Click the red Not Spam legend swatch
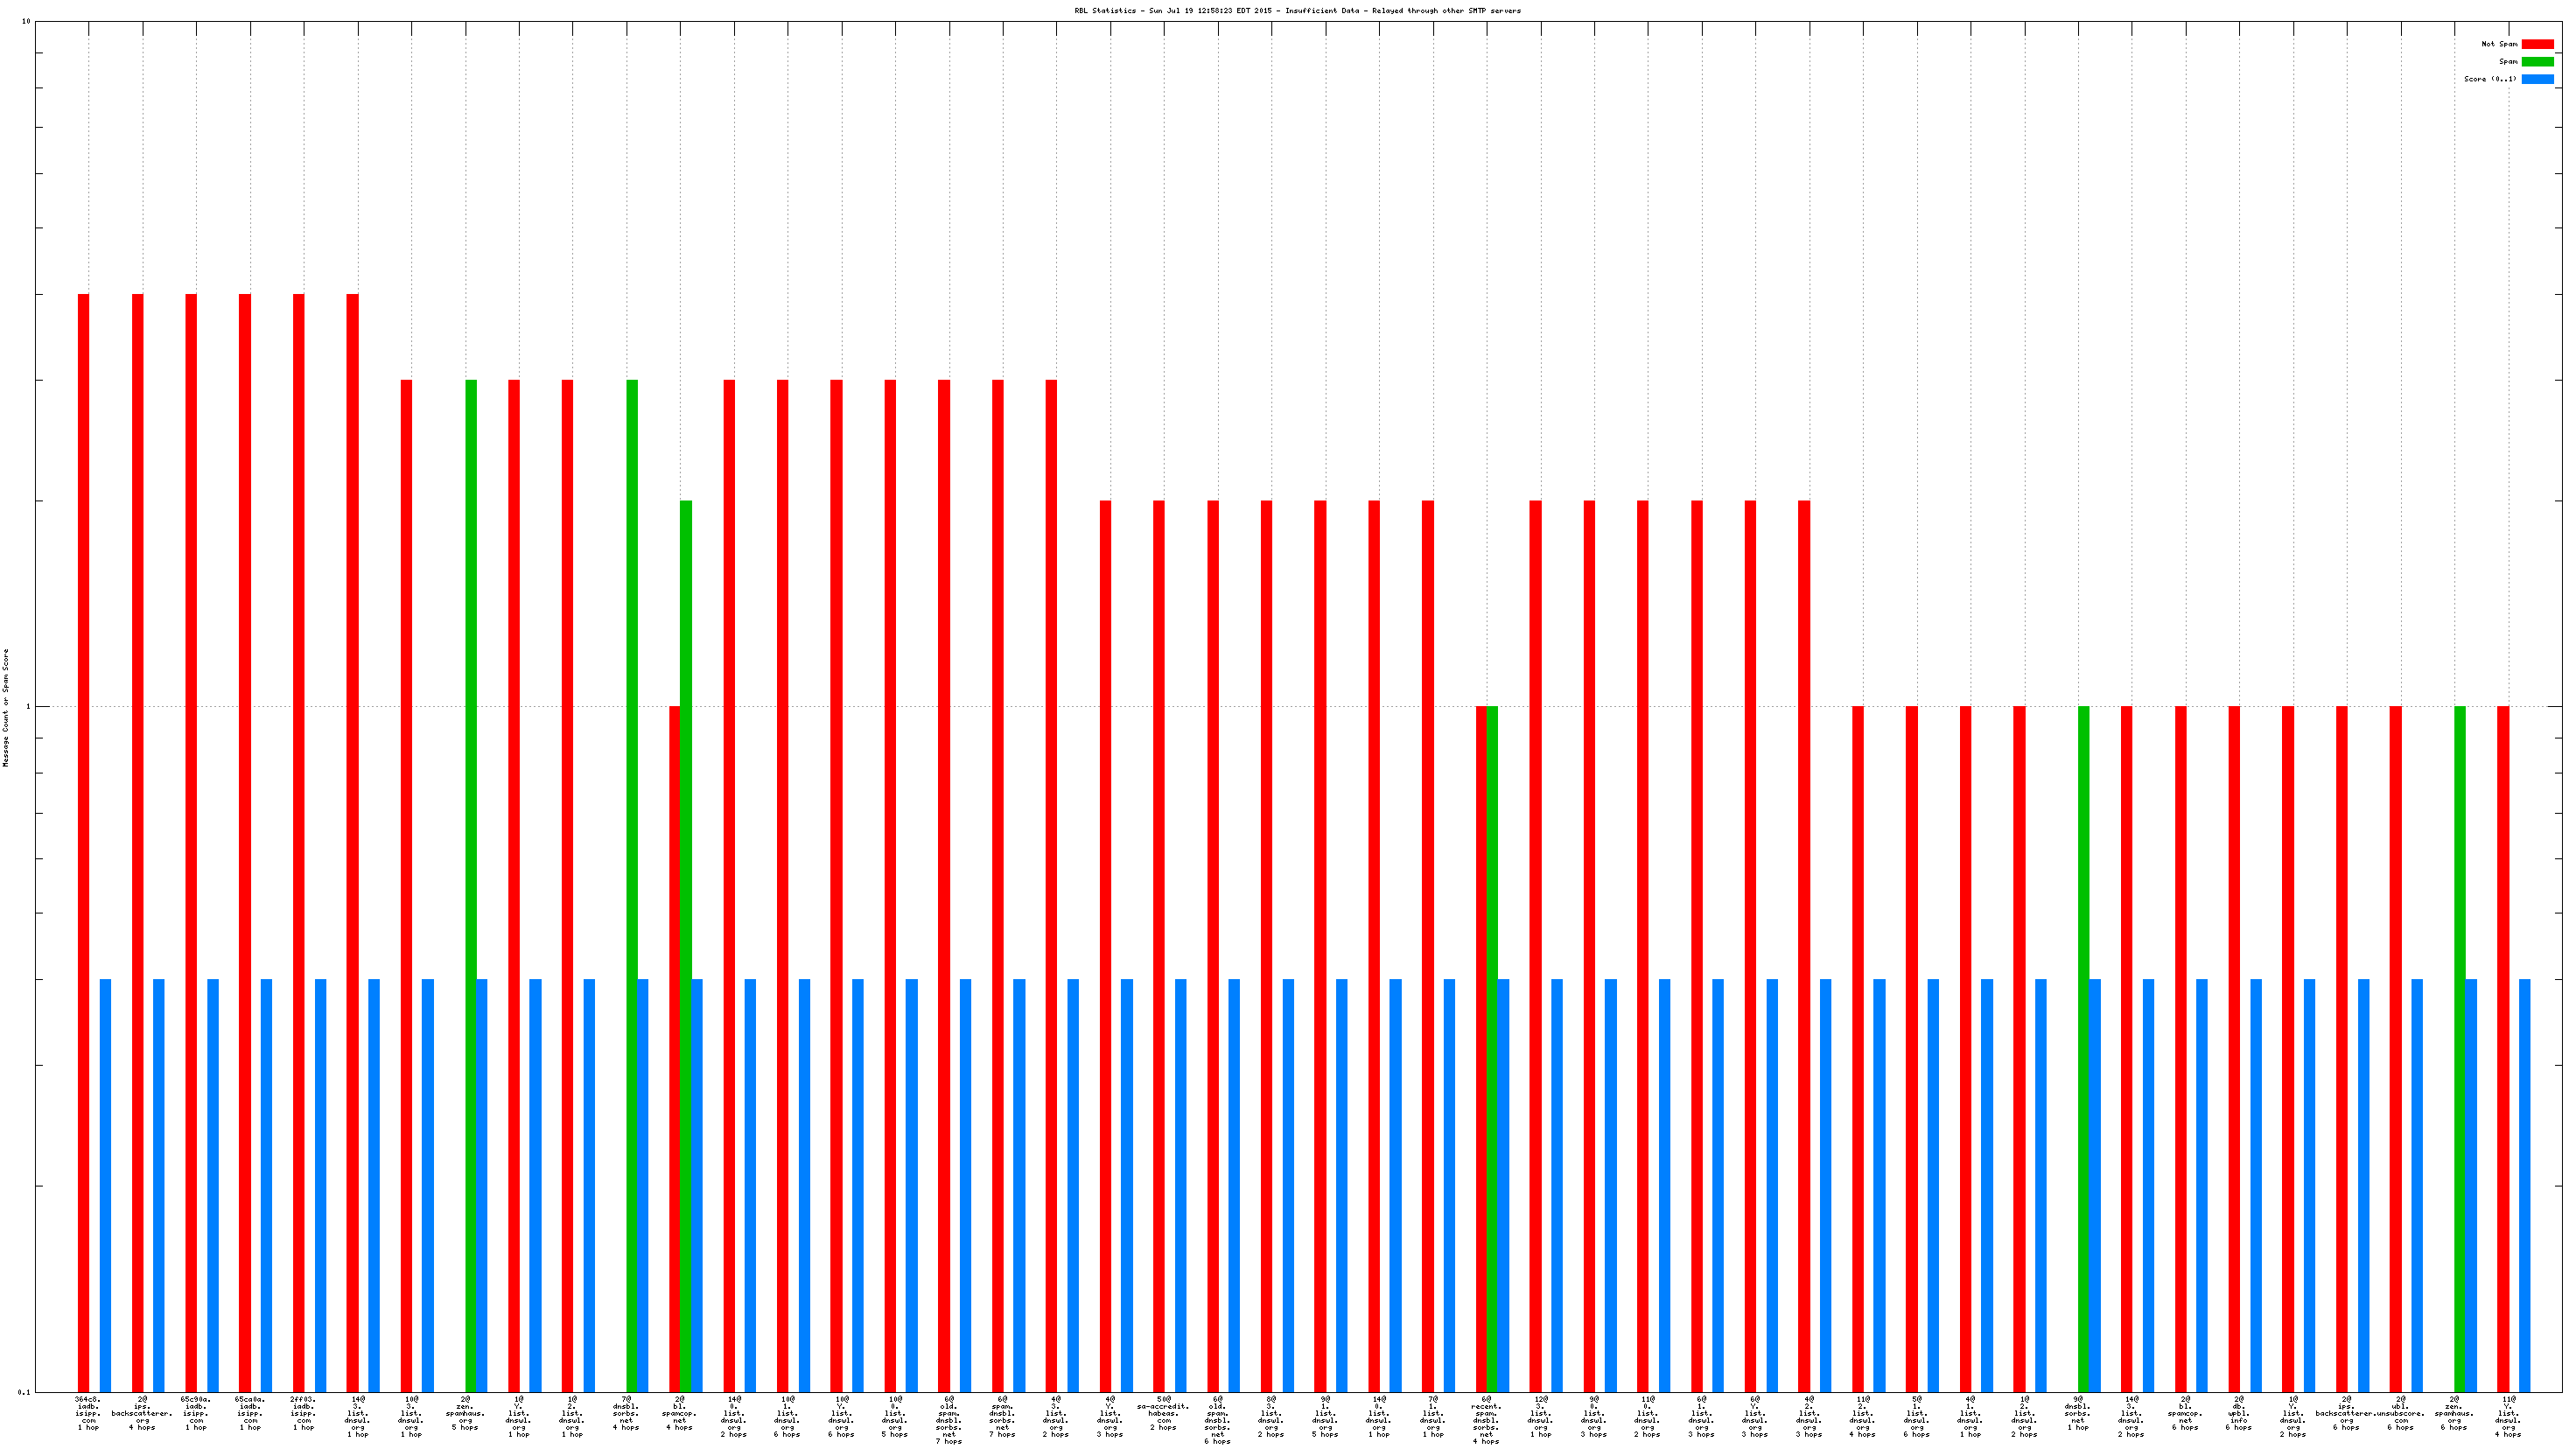 click(2537, 44)
